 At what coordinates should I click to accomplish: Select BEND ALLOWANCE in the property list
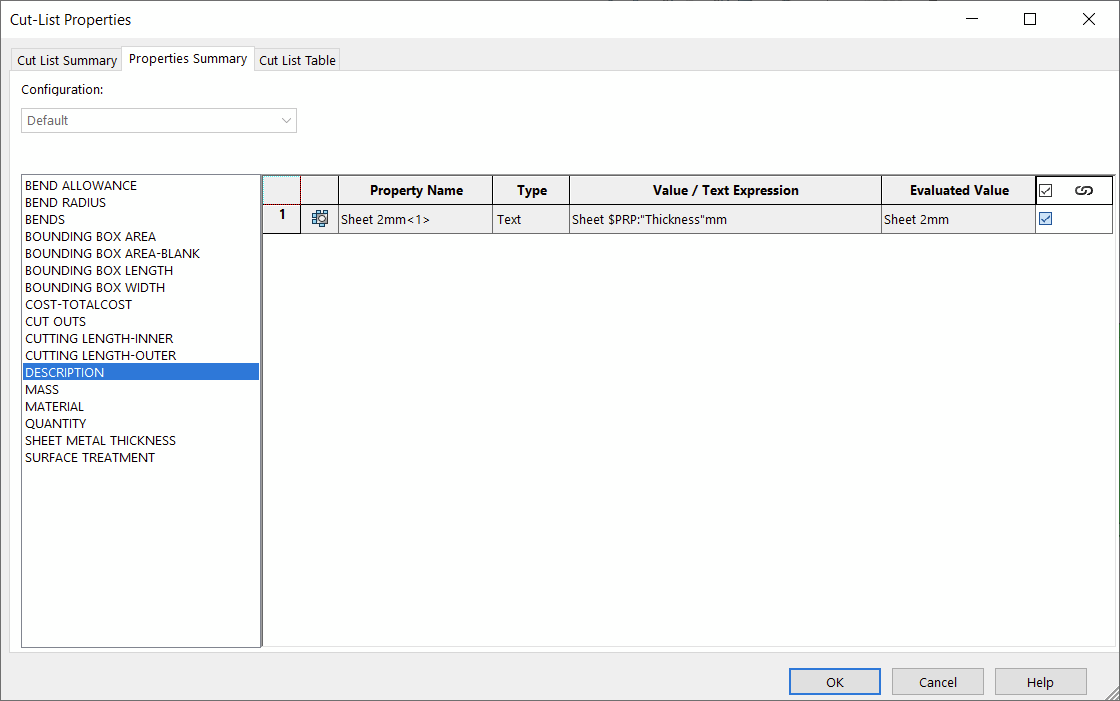141,185
